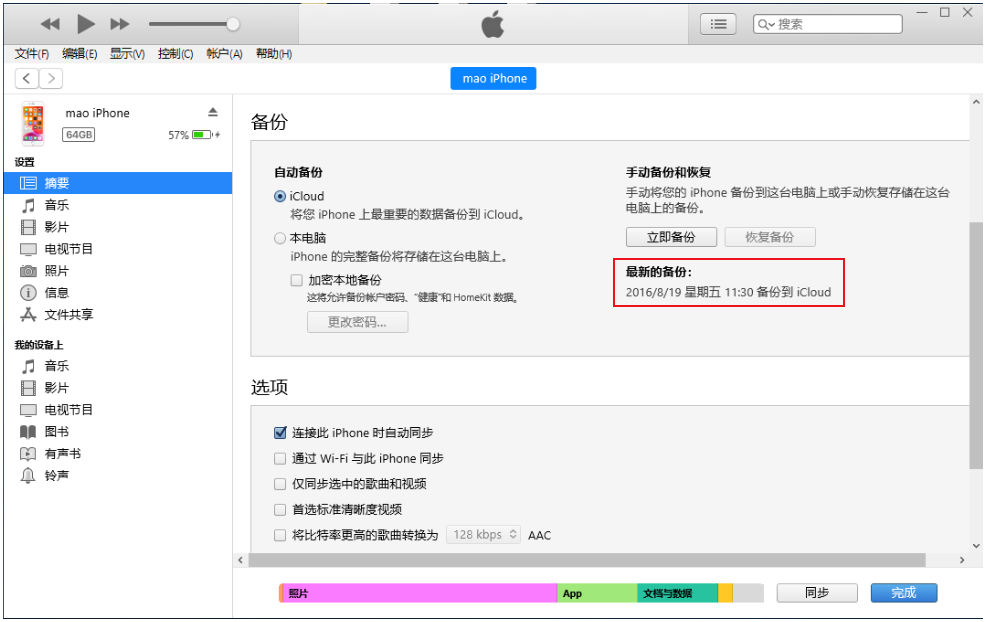The width and height of the screenshot is (985, 622).
Task: Go forward with the right arrow
Action: (x=51, y=79)
